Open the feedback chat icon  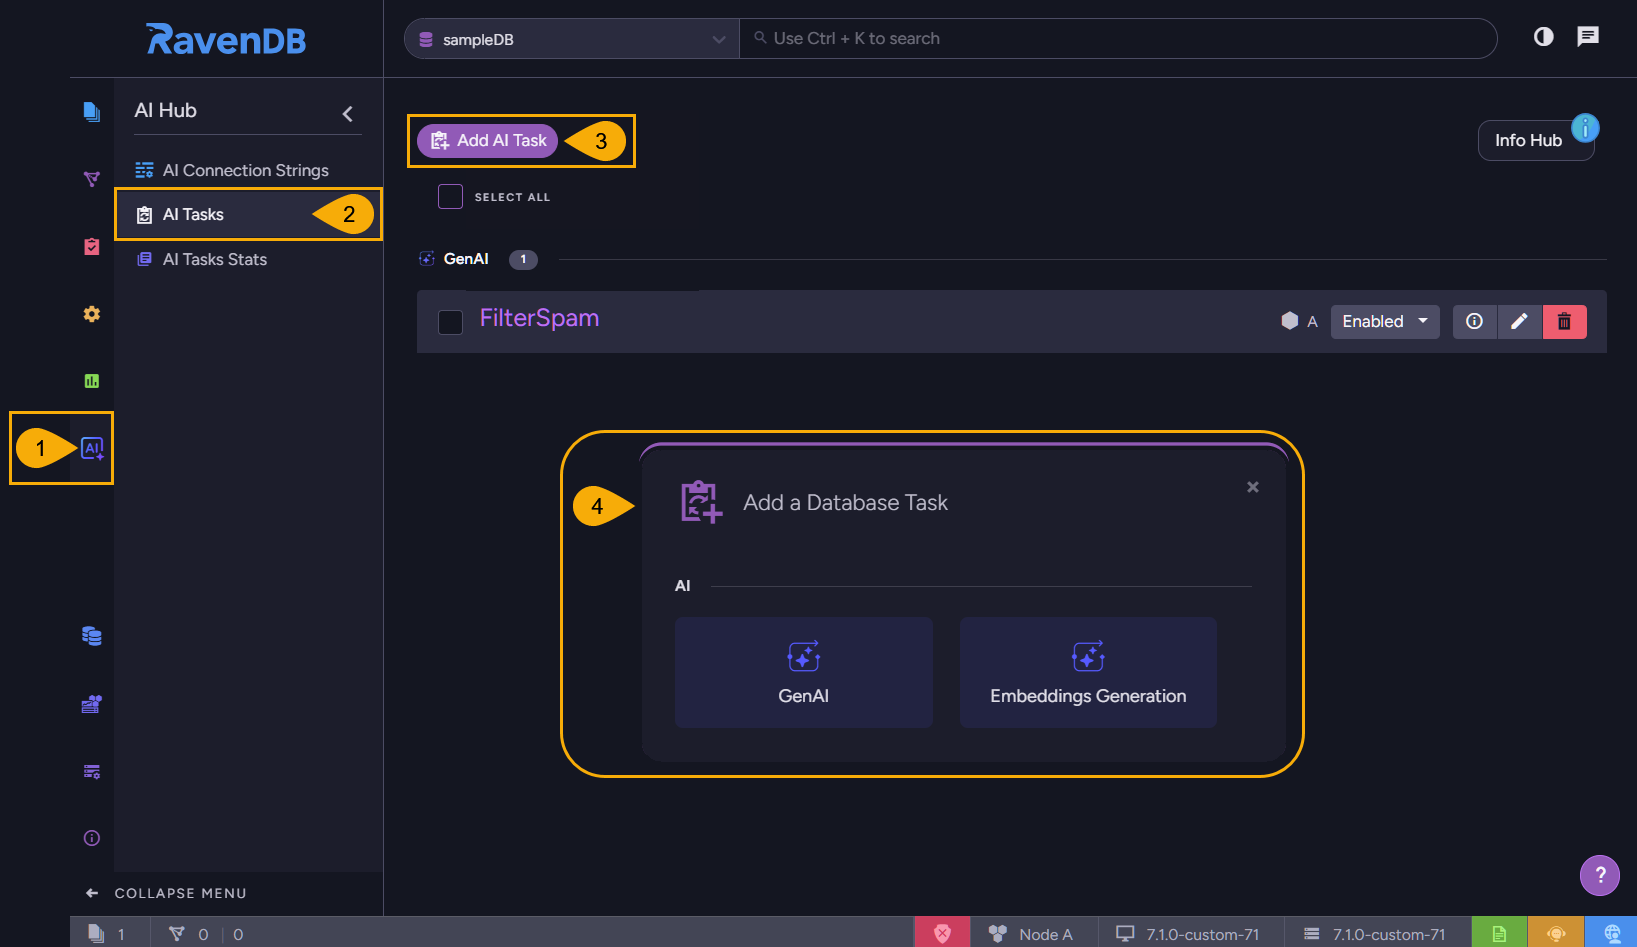1588,37
